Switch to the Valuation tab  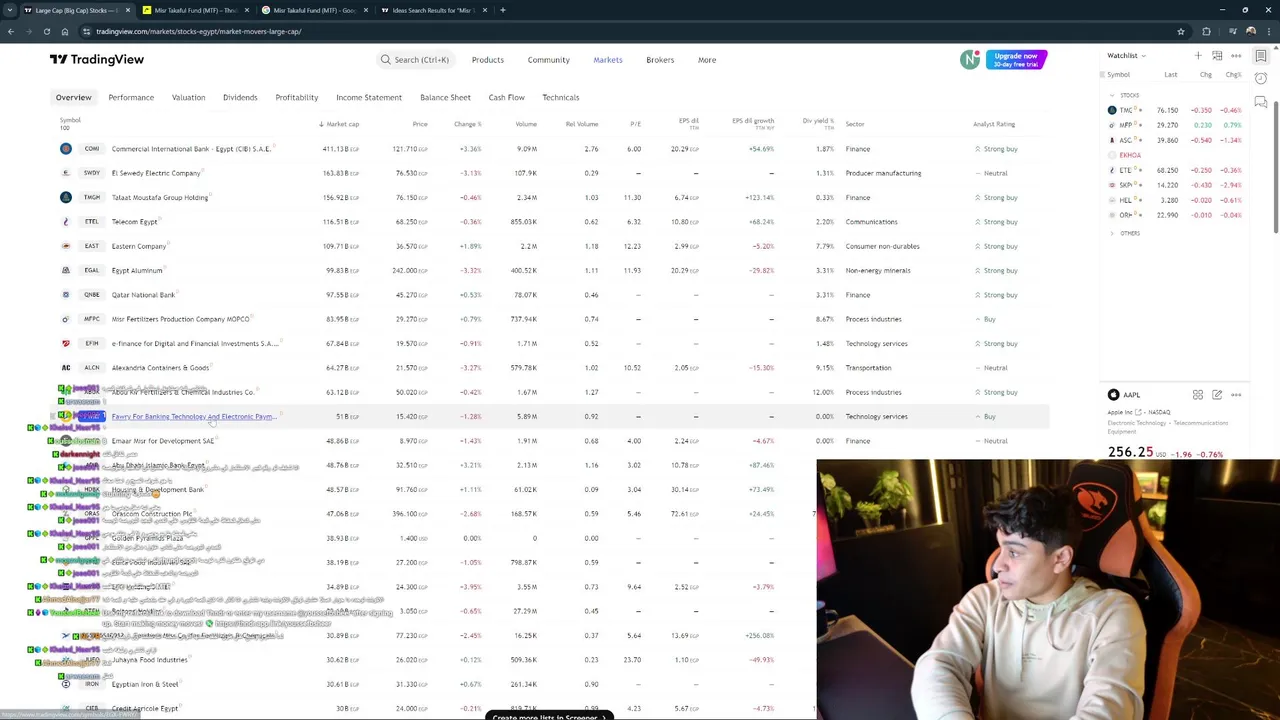pyautogui.click(x=188, y=97)
